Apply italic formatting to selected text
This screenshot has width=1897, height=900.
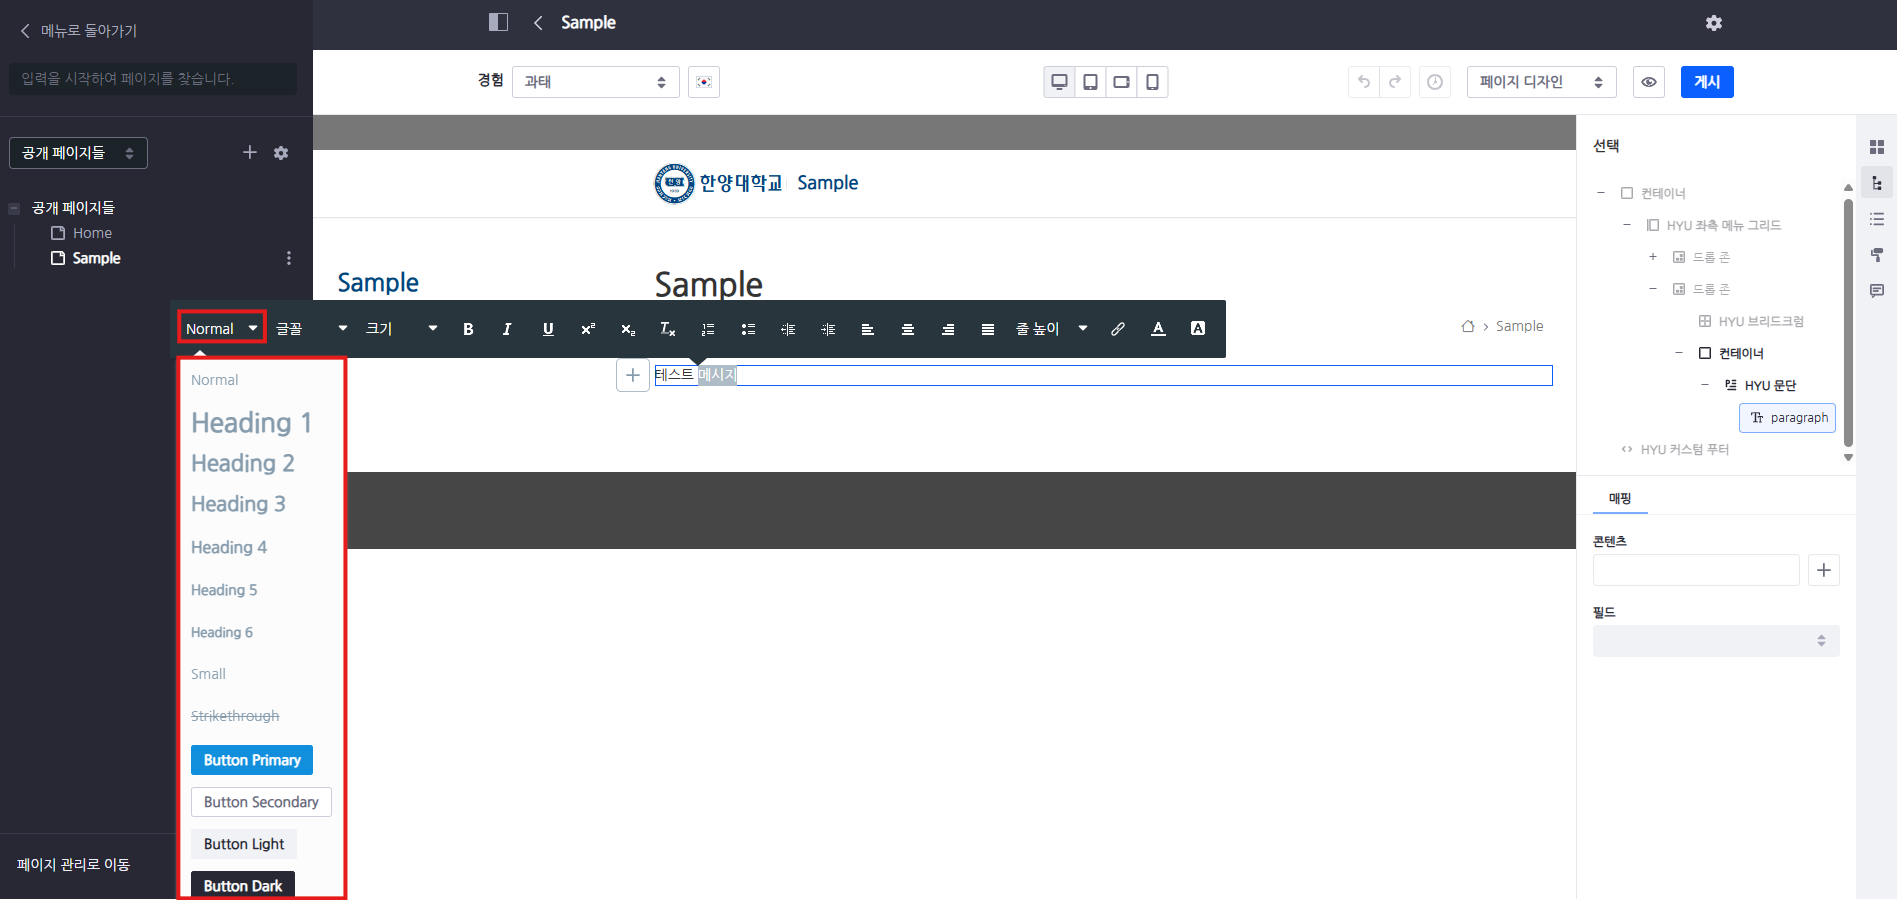507,329
